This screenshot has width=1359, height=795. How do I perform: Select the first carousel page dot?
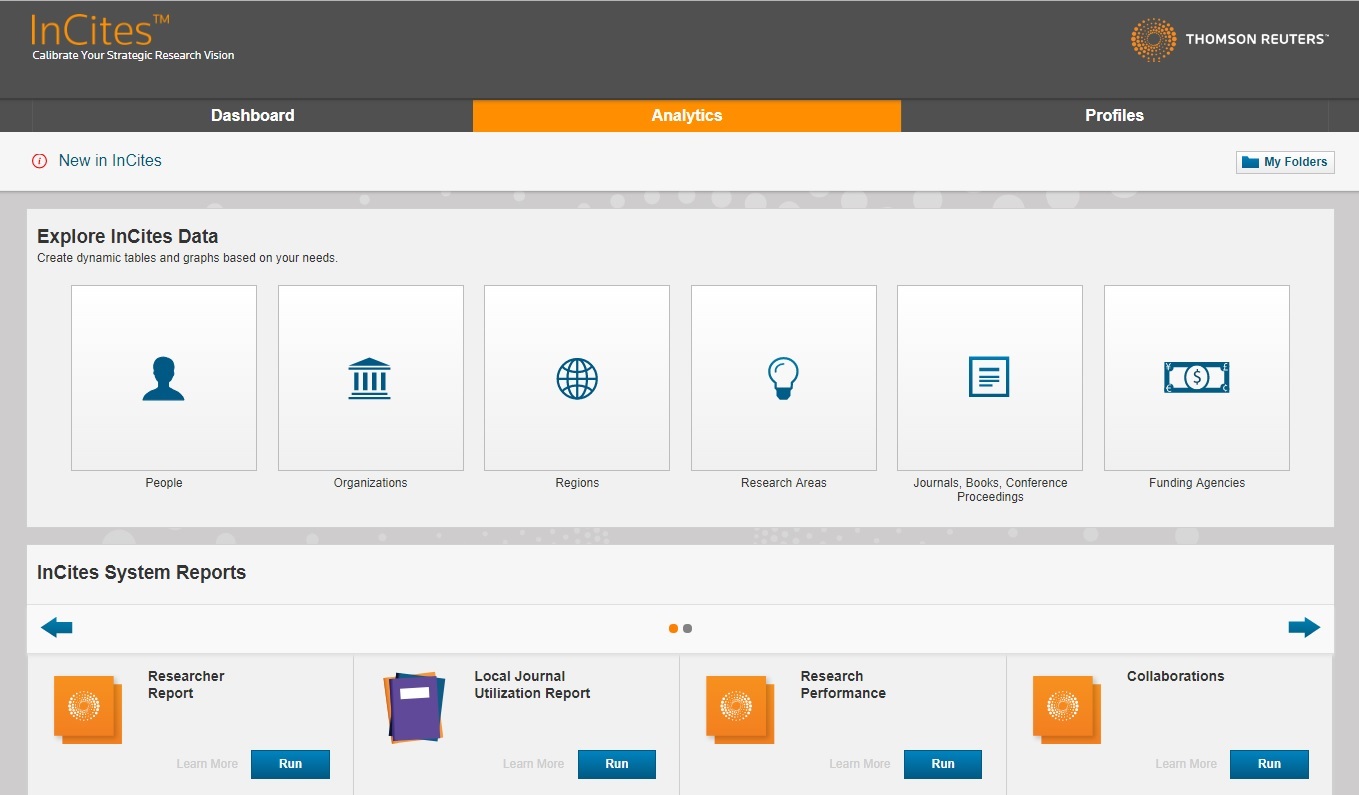pyautogui.click(x=673, y=629)
